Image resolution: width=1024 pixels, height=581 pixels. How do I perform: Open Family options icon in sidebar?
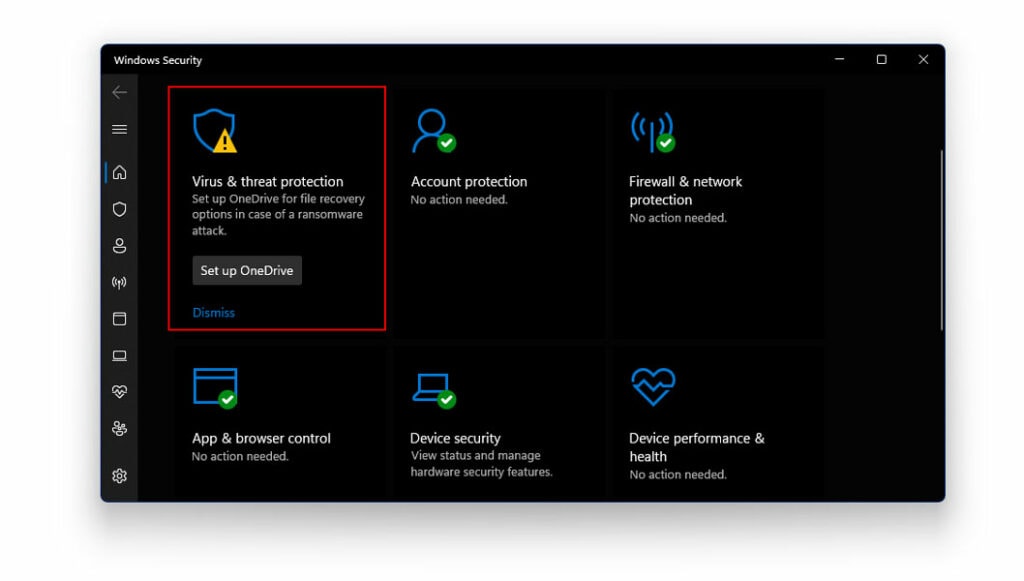(x=120, y=428)
